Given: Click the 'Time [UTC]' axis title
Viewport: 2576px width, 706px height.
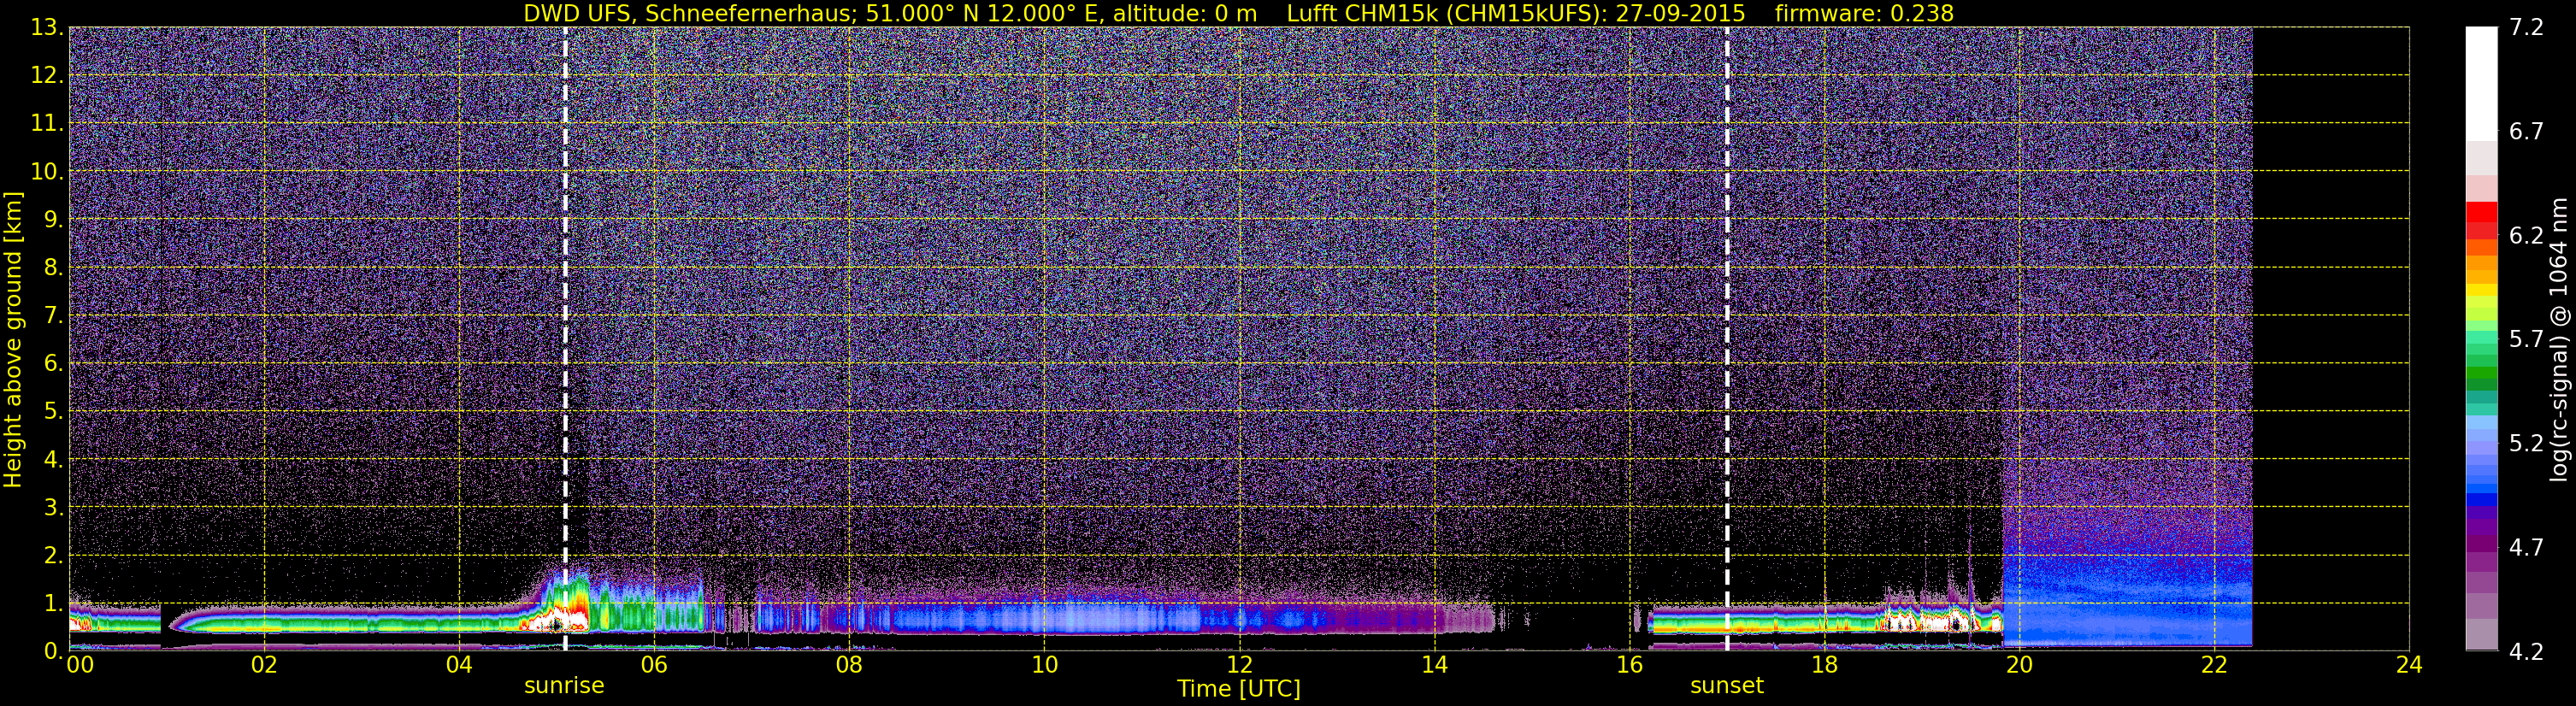Looking at the screenshot, I should point(1238,689).
